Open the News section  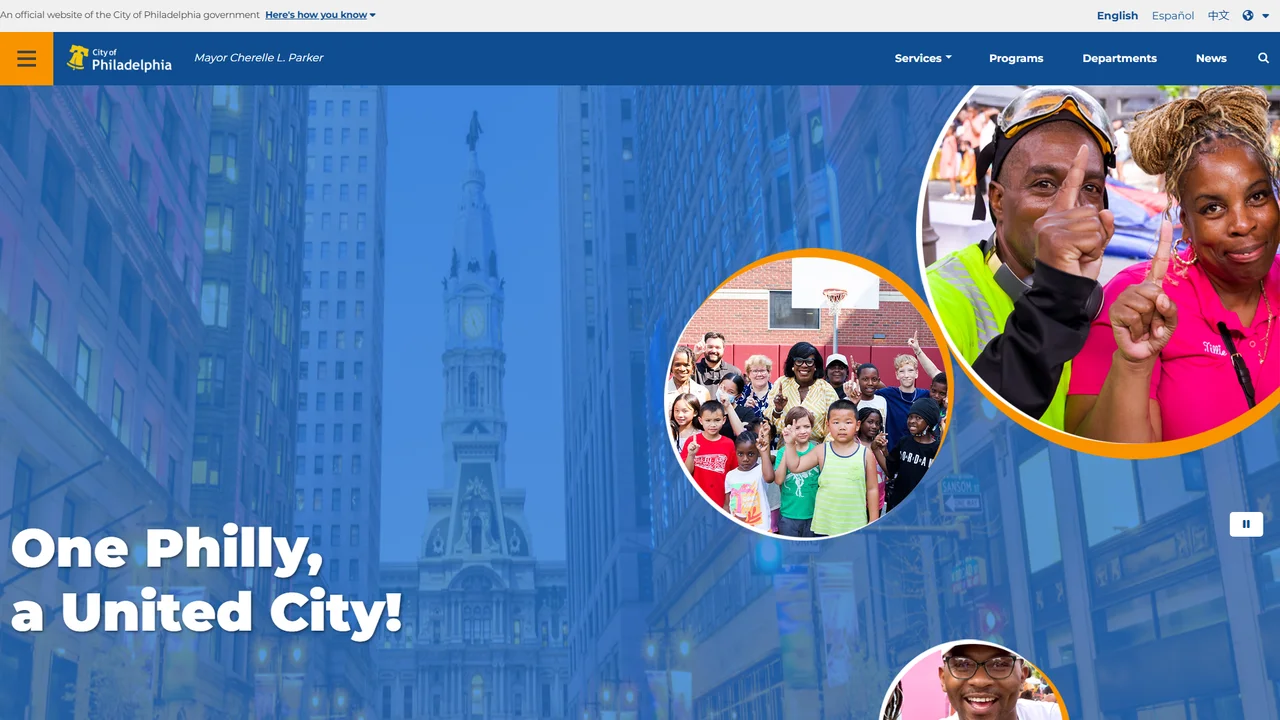click(1211, 58)
